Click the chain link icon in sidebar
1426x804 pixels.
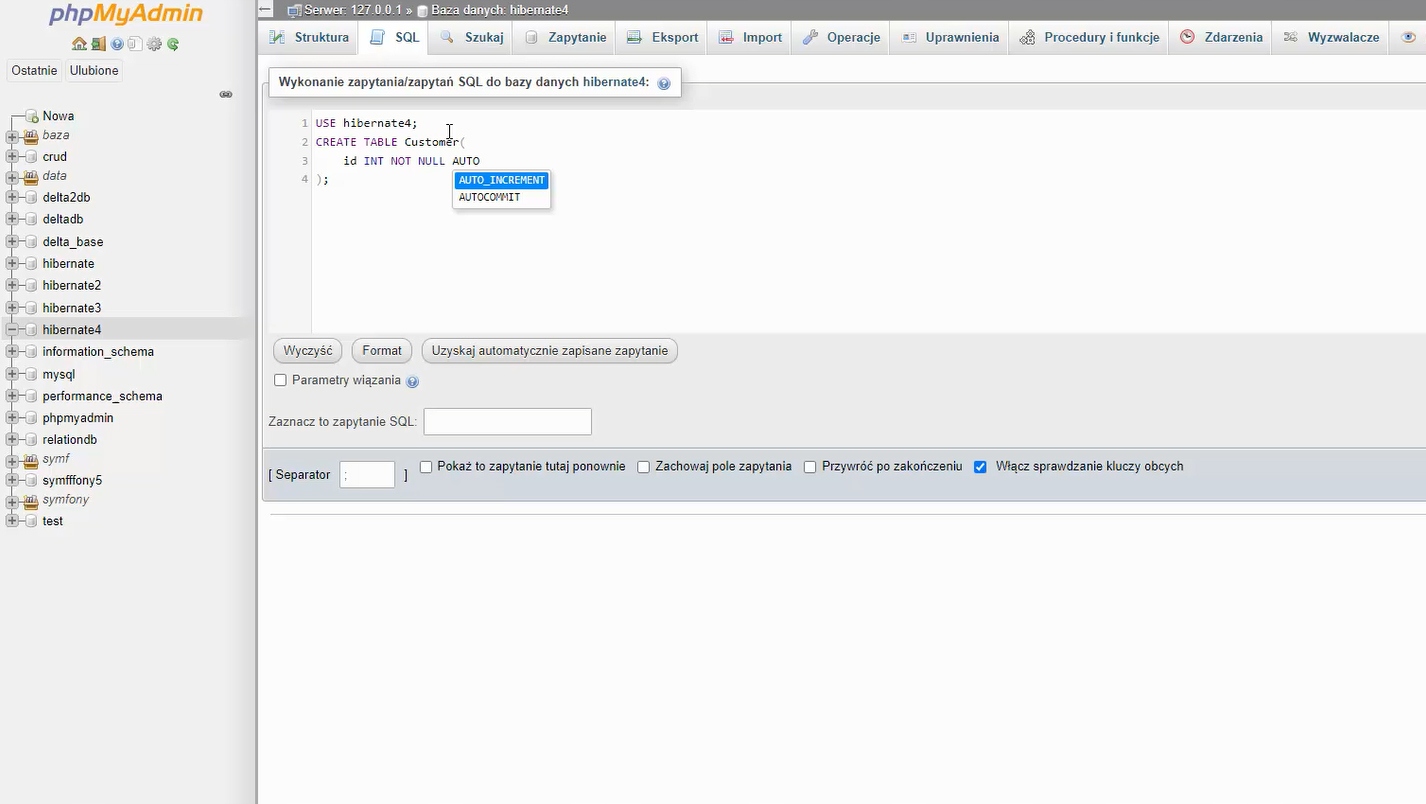click(226, 95)
